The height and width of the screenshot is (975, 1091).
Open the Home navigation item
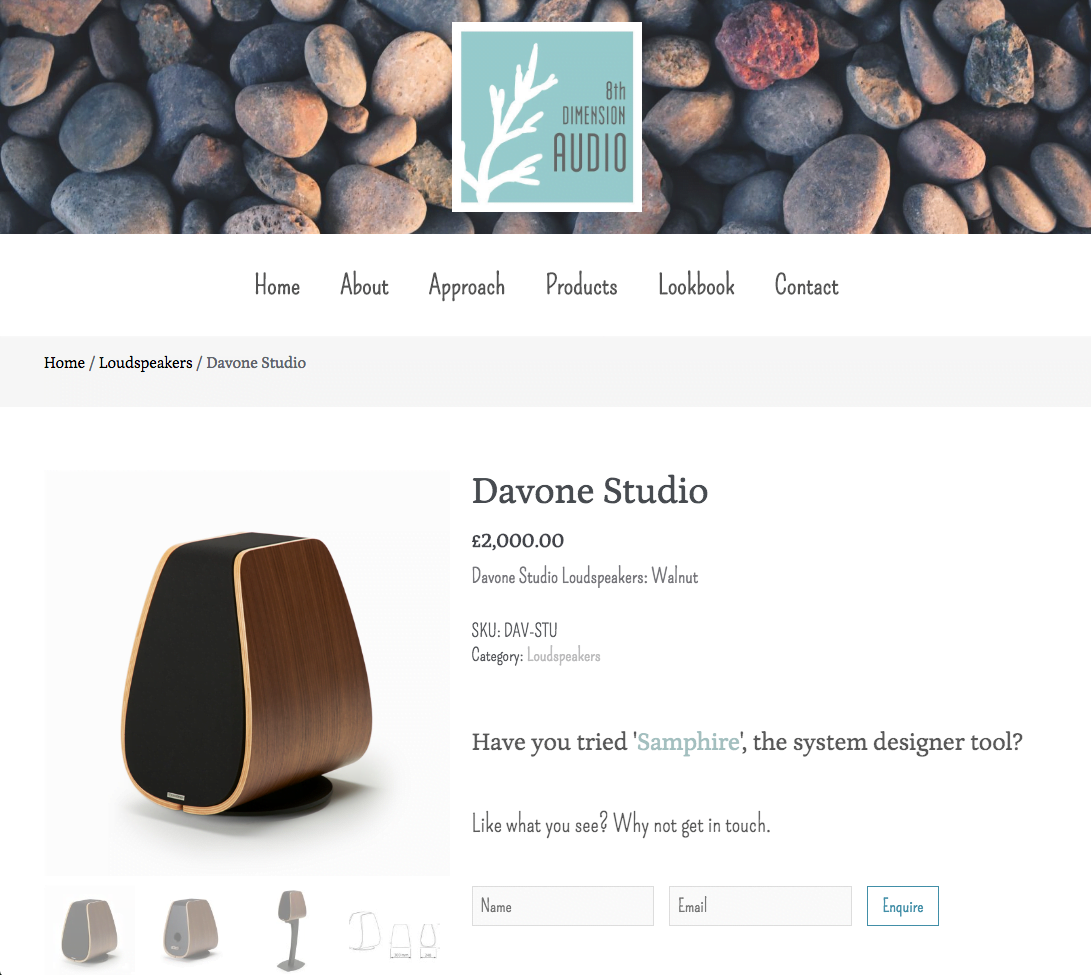click(x=277, y=285)
